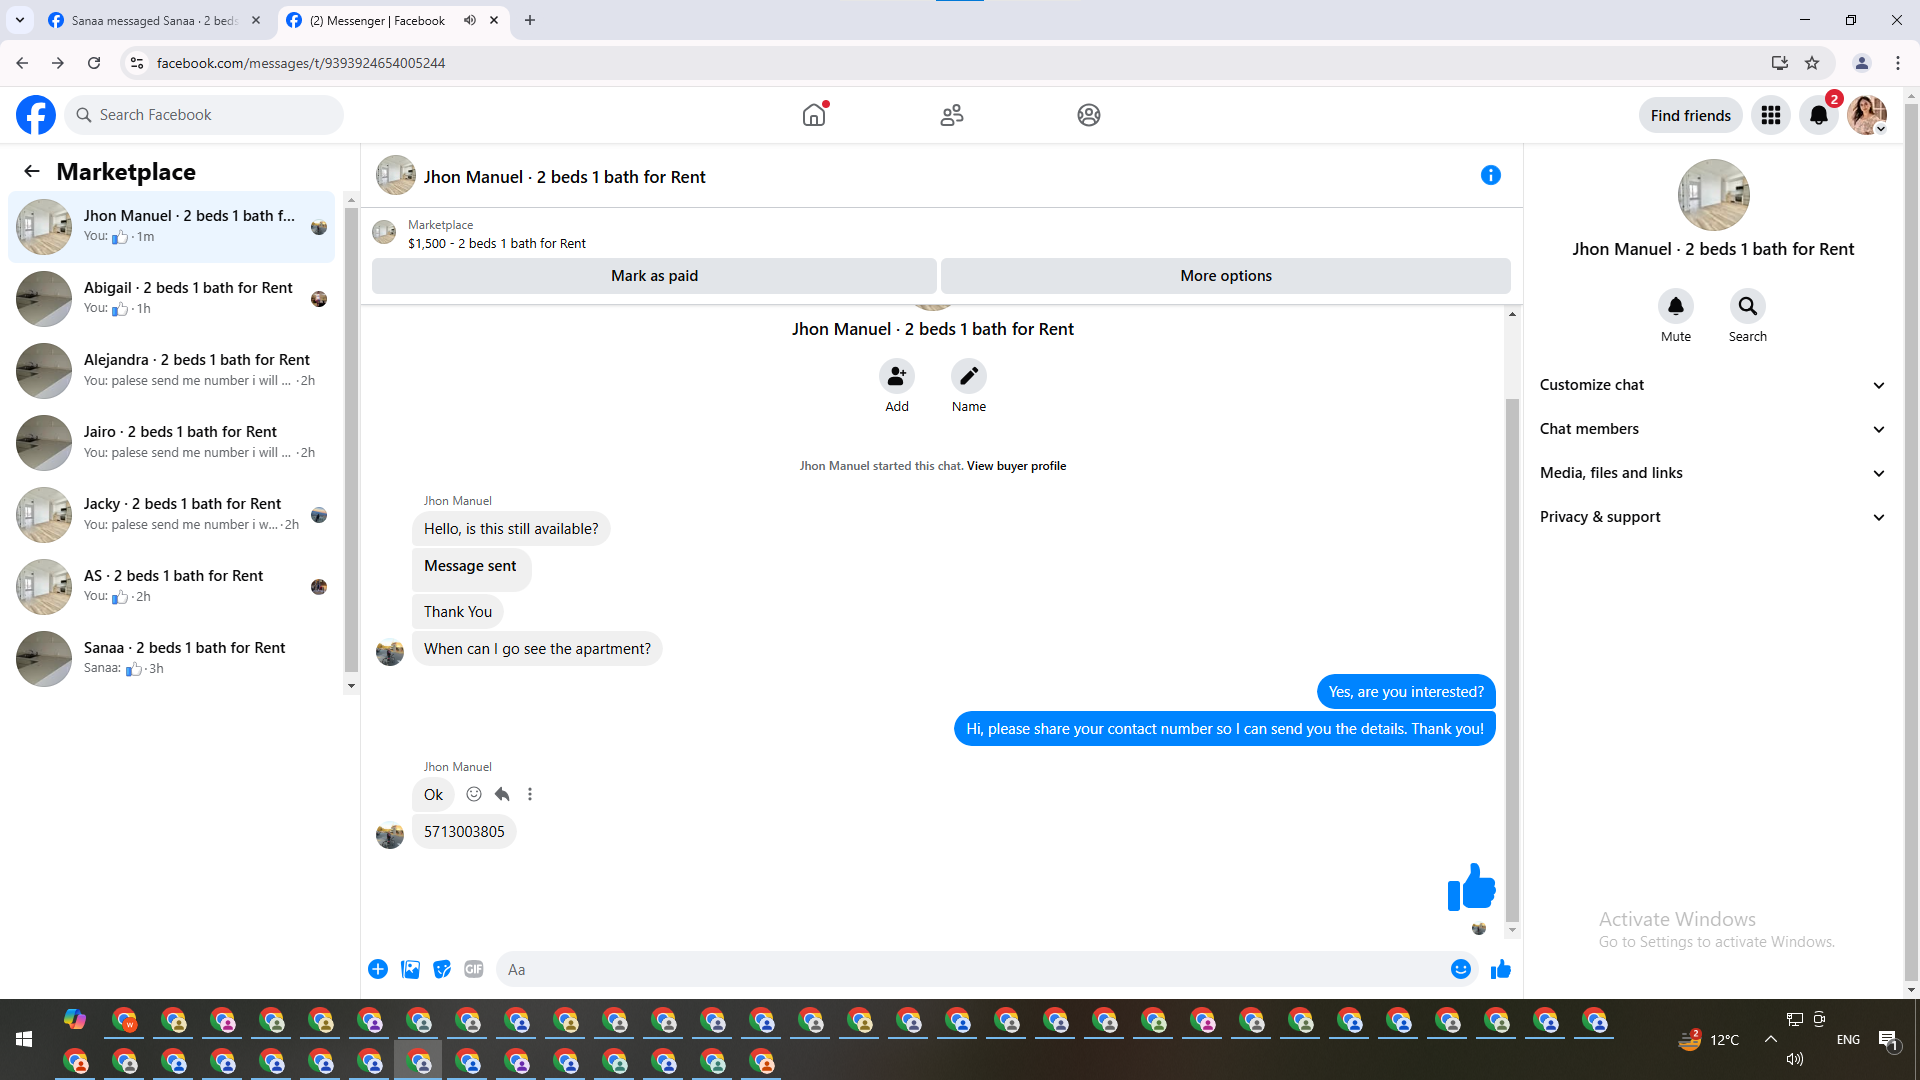
Task: Search in this conversation
Action: click(x=1748, y=306)
